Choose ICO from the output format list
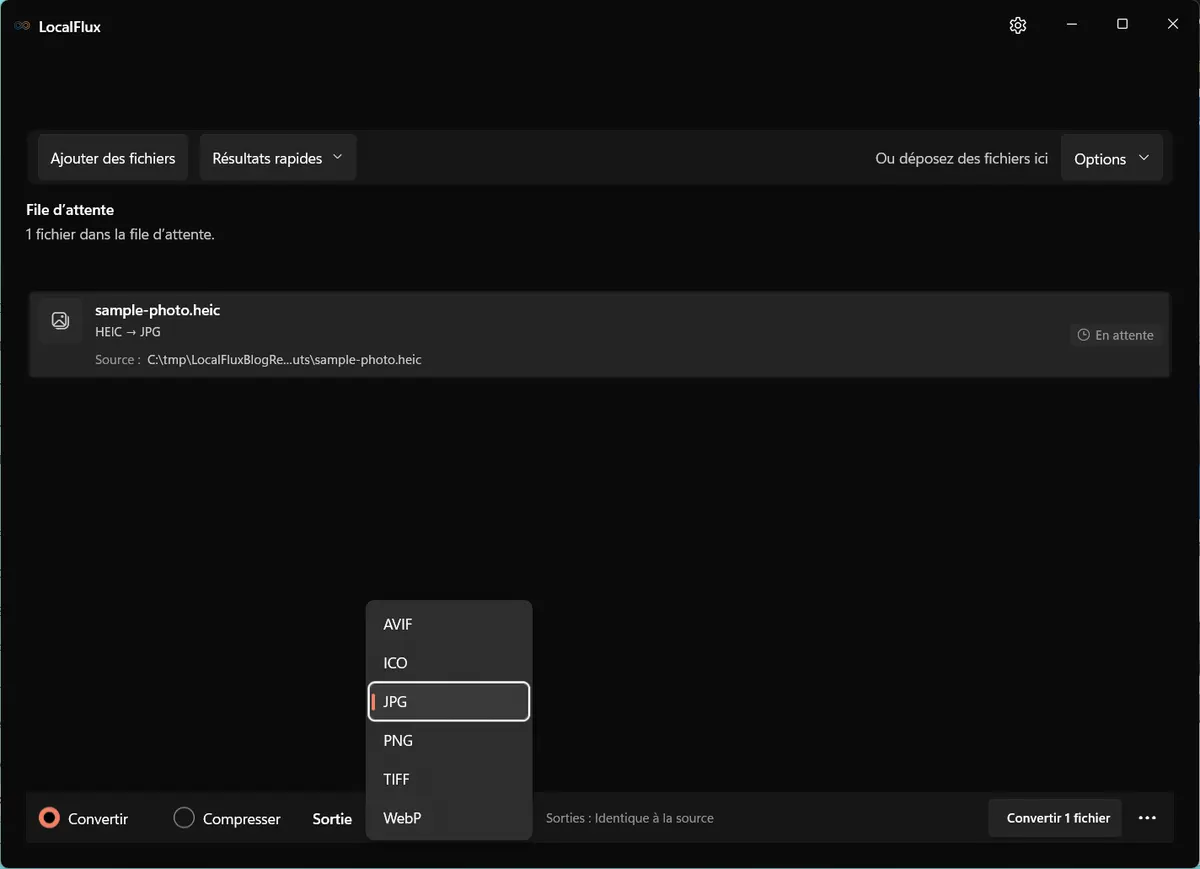1200x869 pixels. 449,663
